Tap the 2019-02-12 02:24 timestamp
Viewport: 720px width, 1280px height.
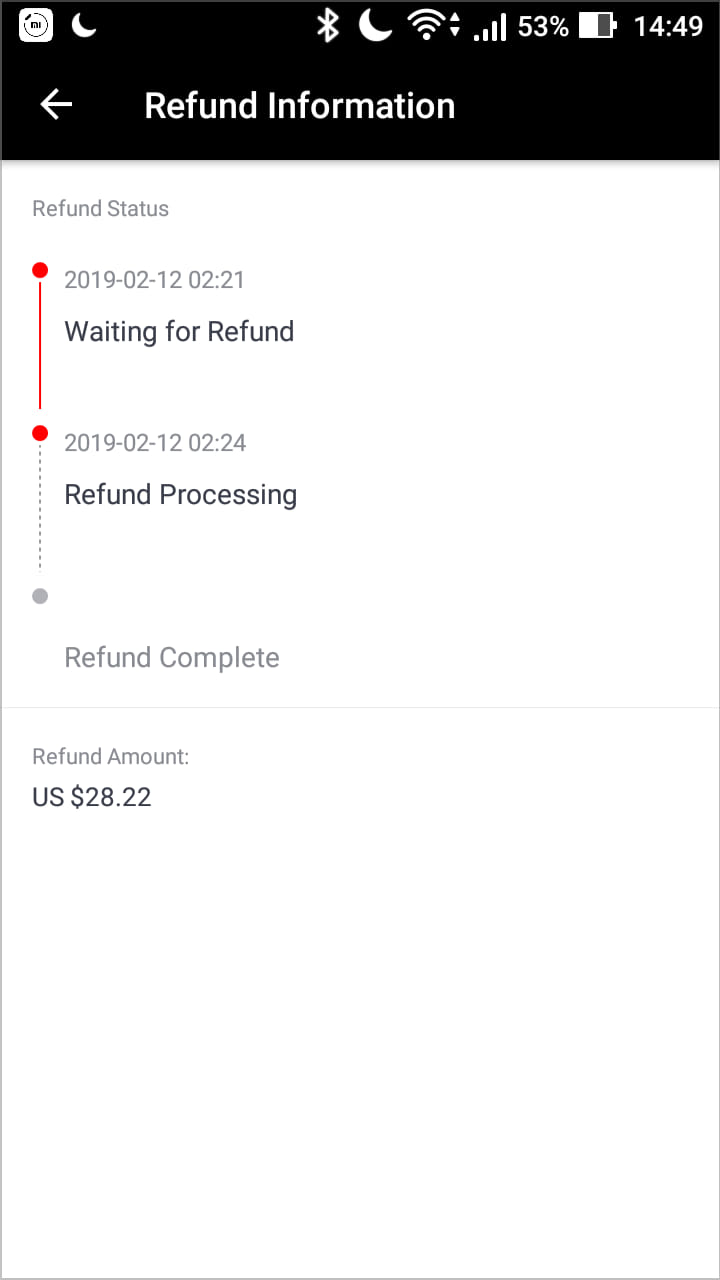155,443
